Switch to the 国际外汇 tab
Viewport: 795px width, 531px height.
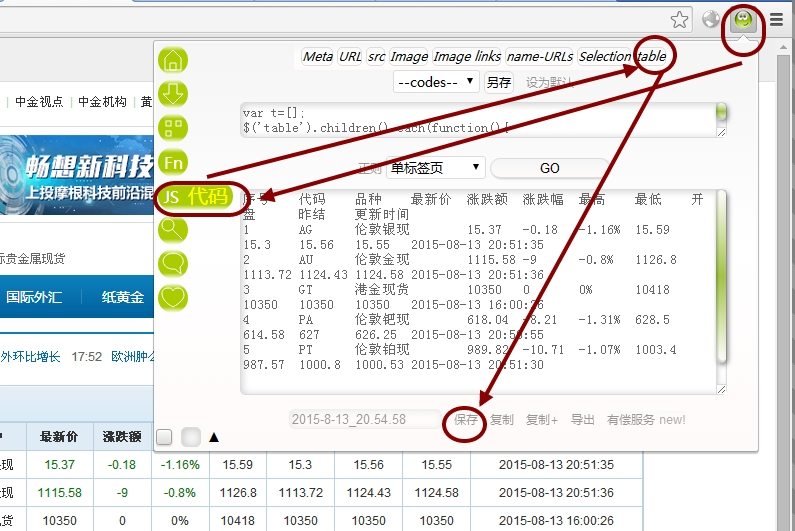click(x=34, y=297)
